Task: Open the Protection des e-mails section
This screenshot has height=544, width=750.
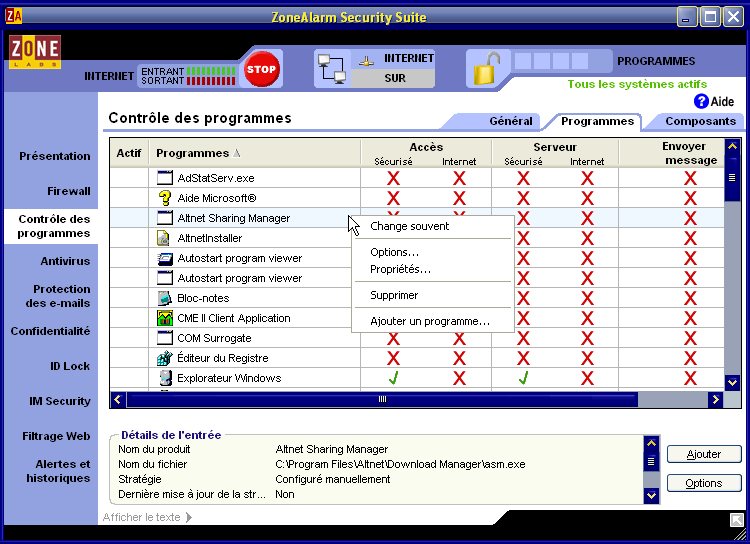Action: pos(58,296)
